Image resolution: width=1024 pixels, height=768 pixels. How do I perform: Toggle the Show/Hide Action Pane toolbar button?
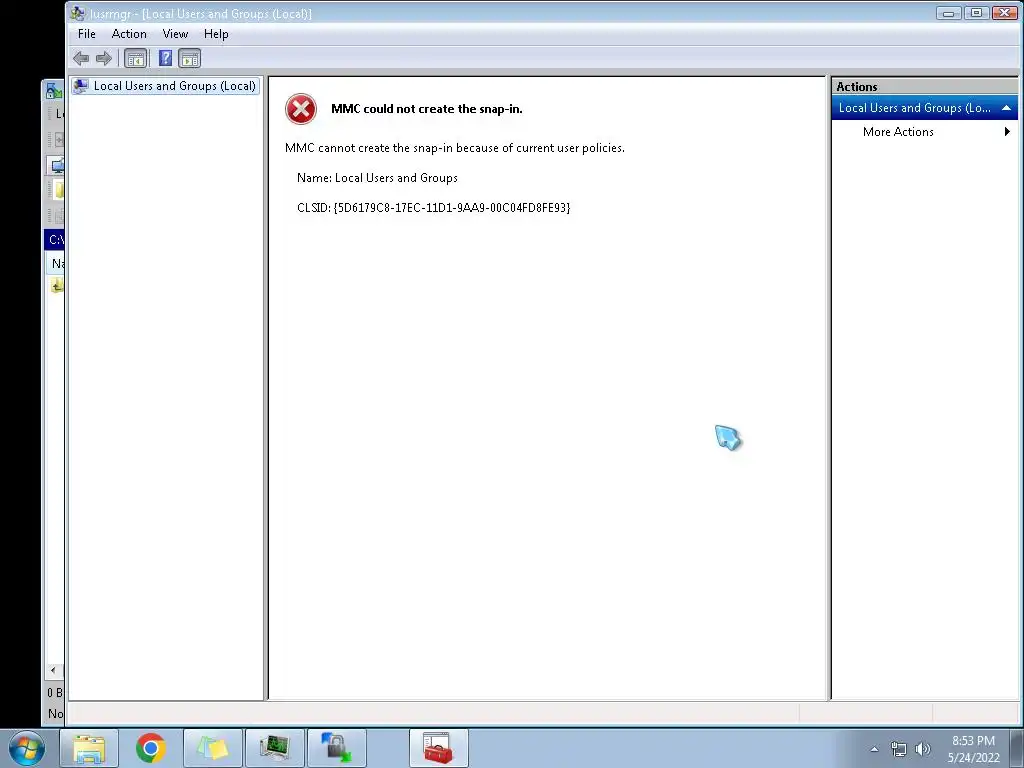point(189,59)
